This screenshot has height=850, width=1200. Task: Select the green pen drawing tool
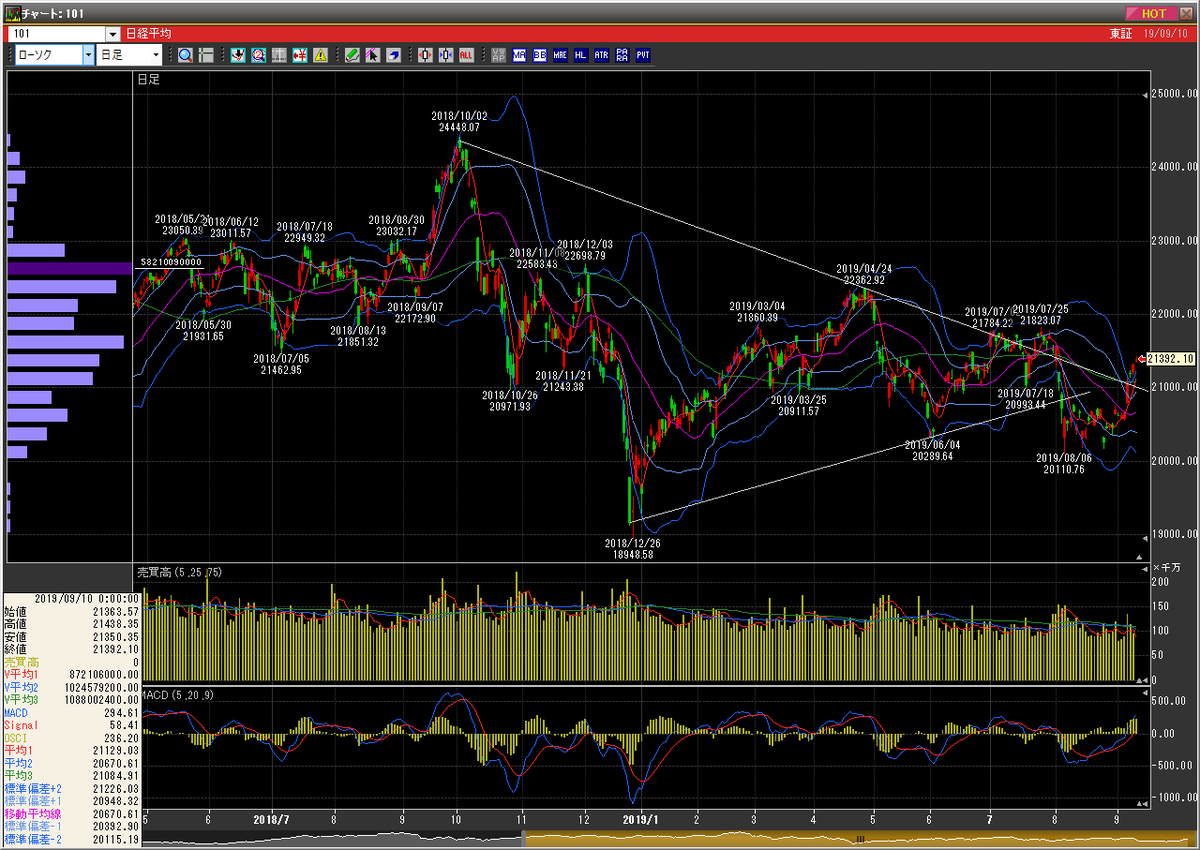point(352,55)
